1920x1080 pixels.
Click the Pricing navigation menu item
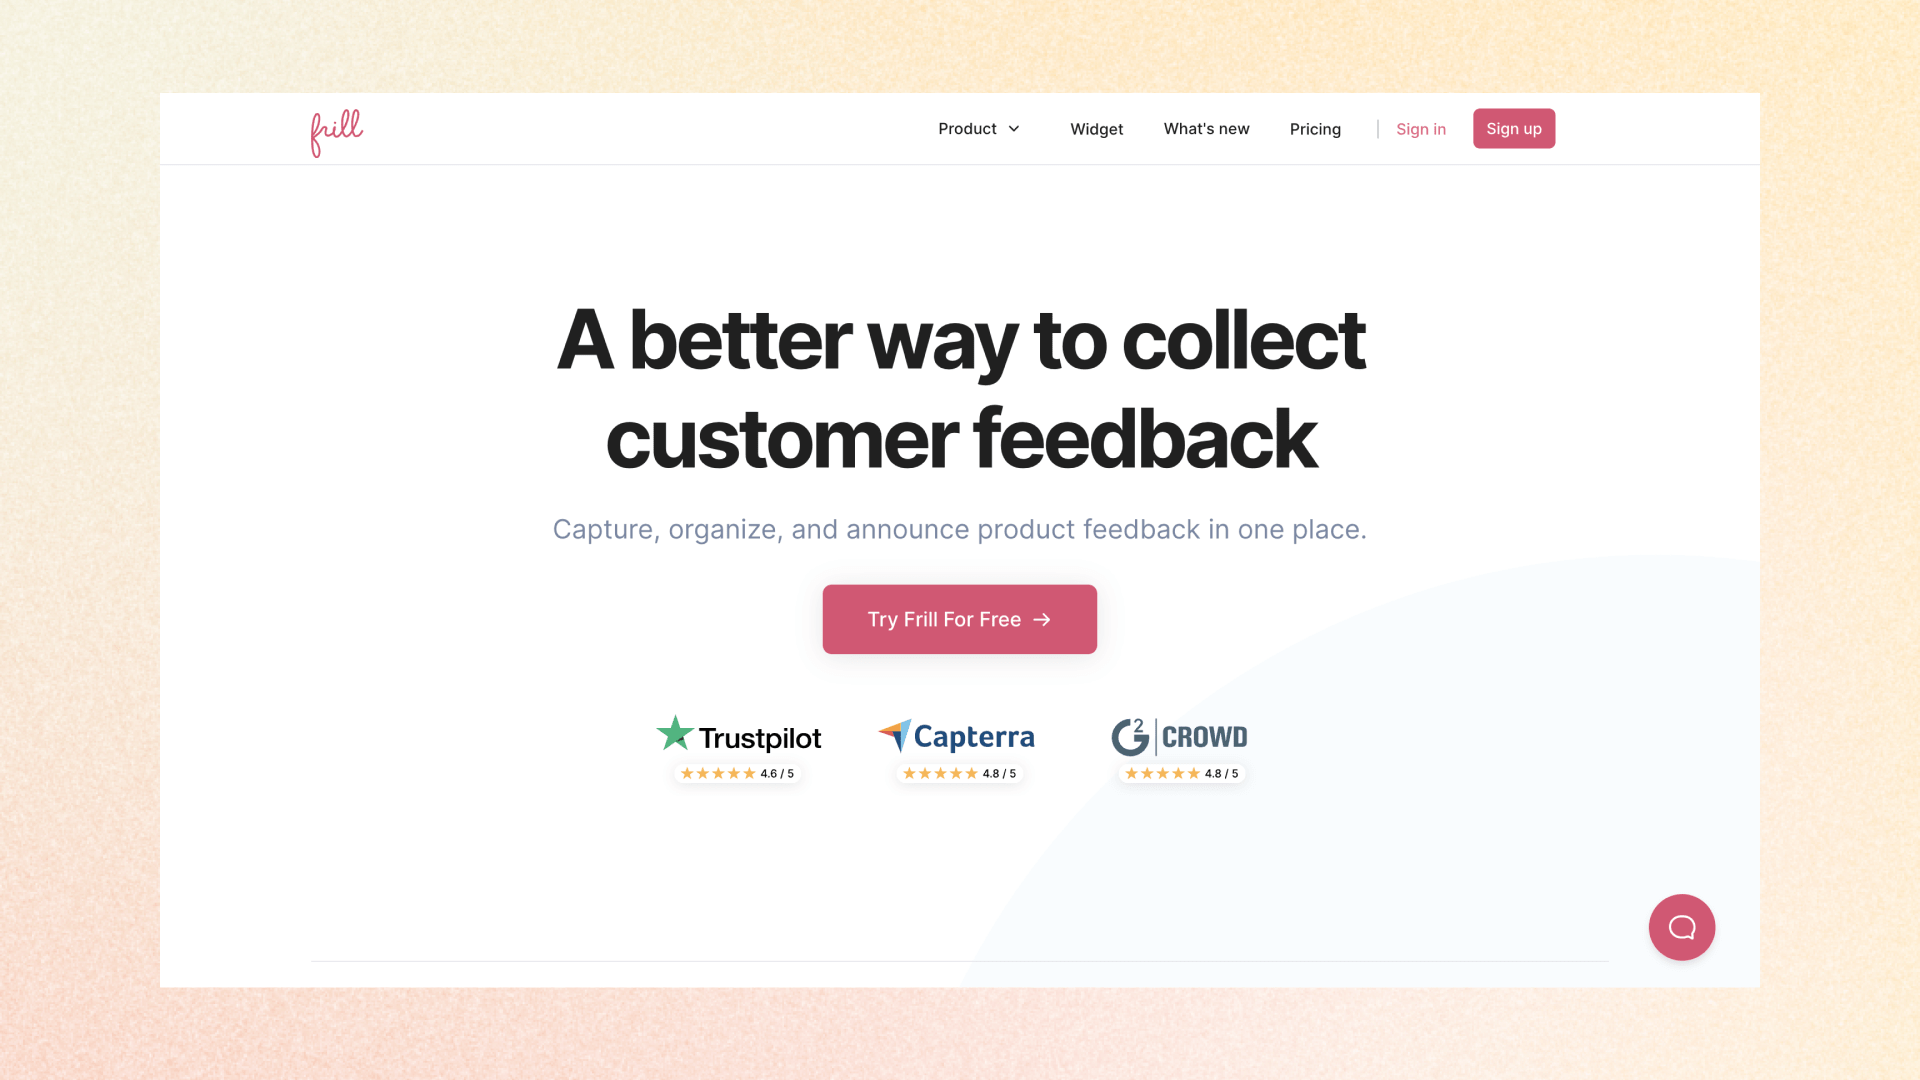point(1315,128)
